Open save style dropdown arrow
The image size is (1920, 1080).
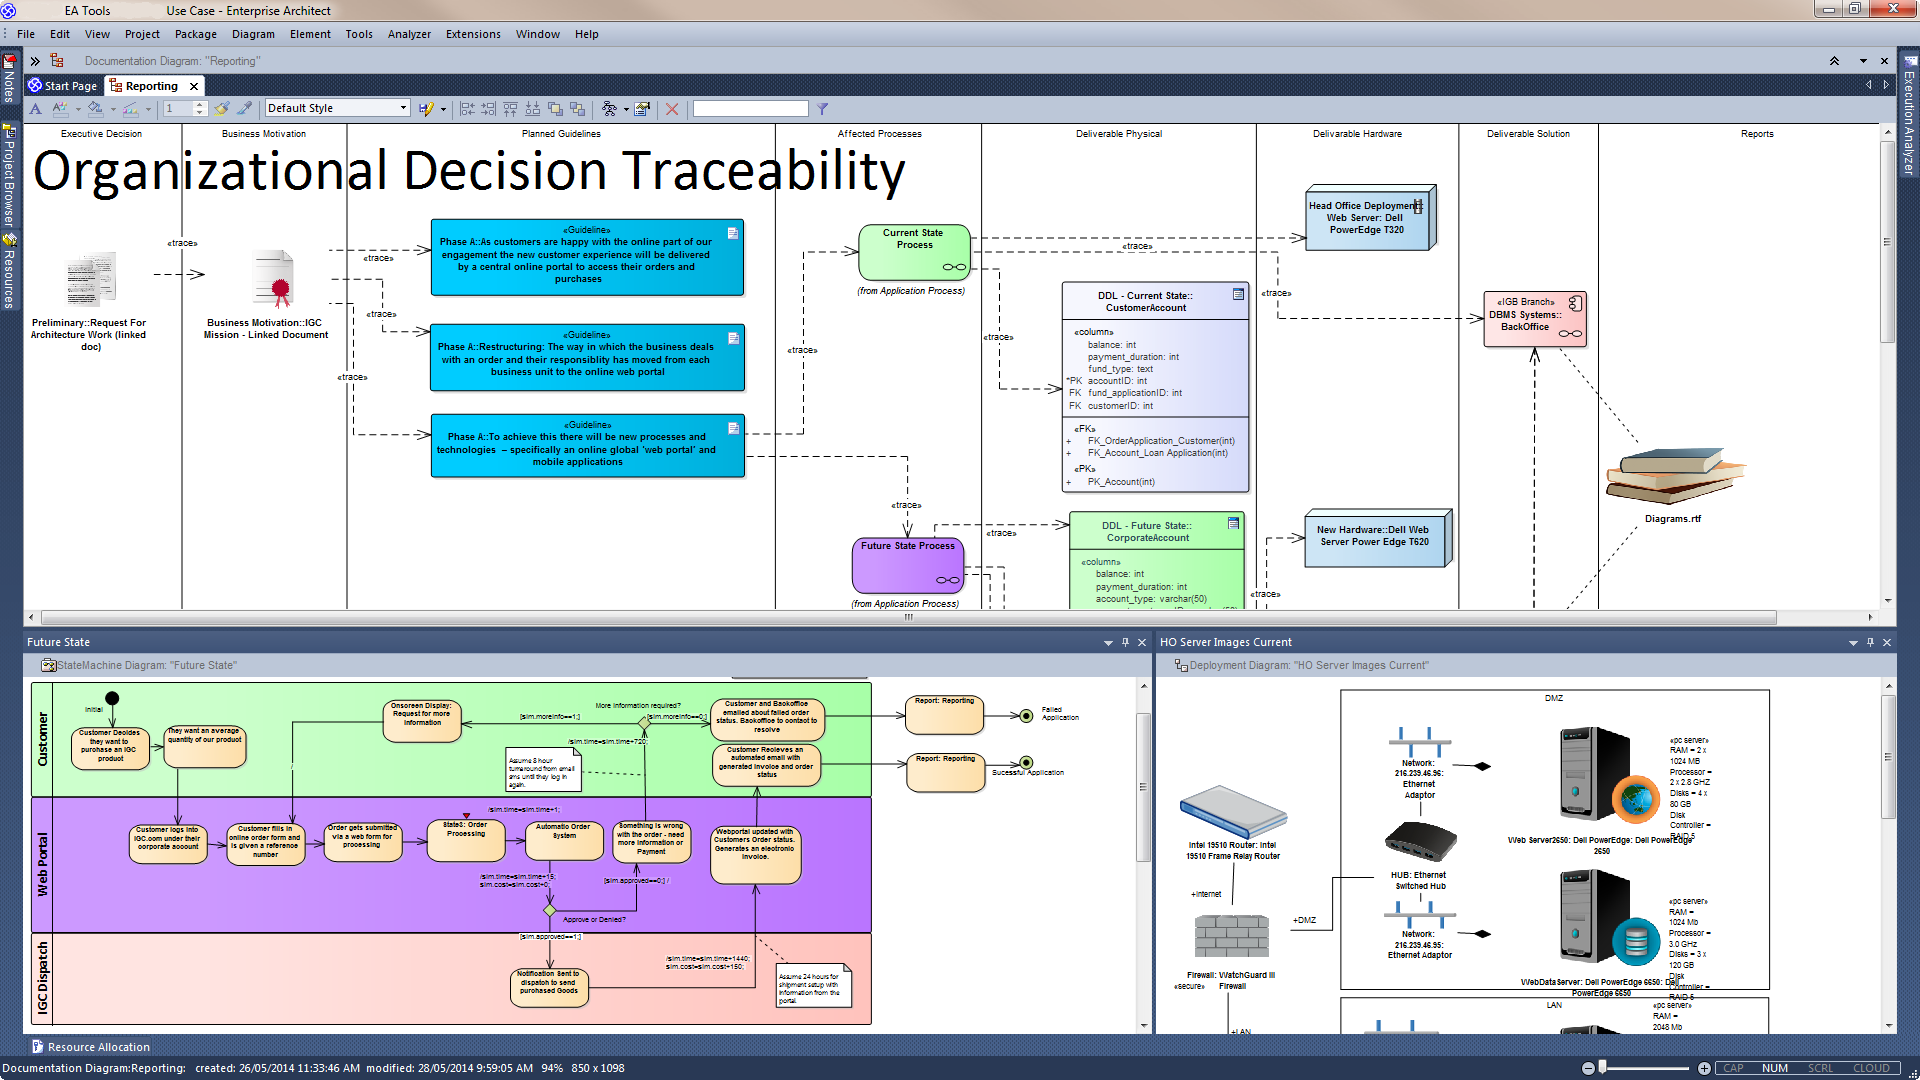pos(443,109)
